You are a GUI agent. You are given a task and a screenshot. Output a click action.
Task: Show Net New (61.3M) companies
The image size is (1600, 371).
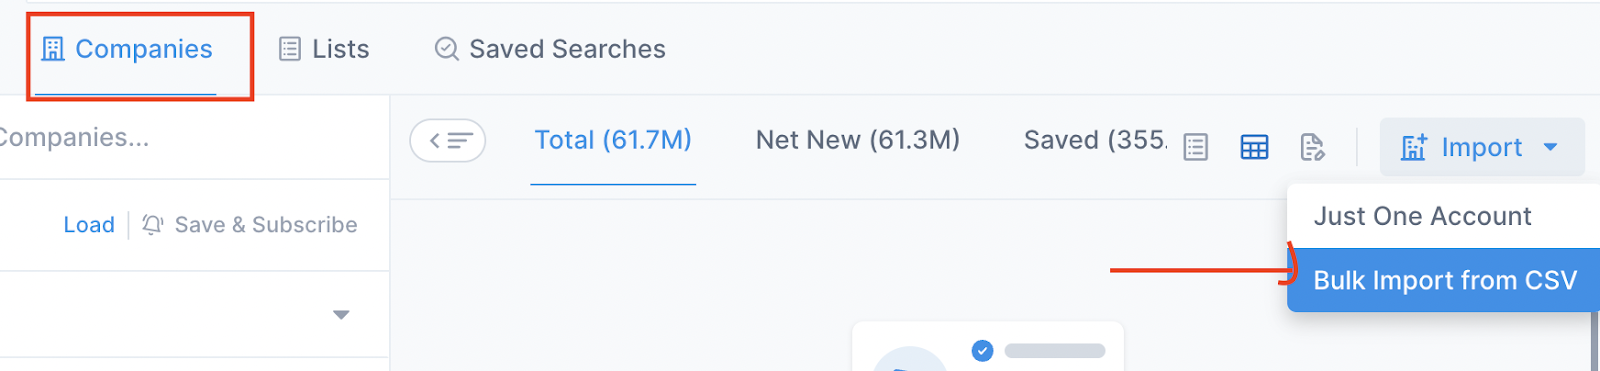click(858, 140)
